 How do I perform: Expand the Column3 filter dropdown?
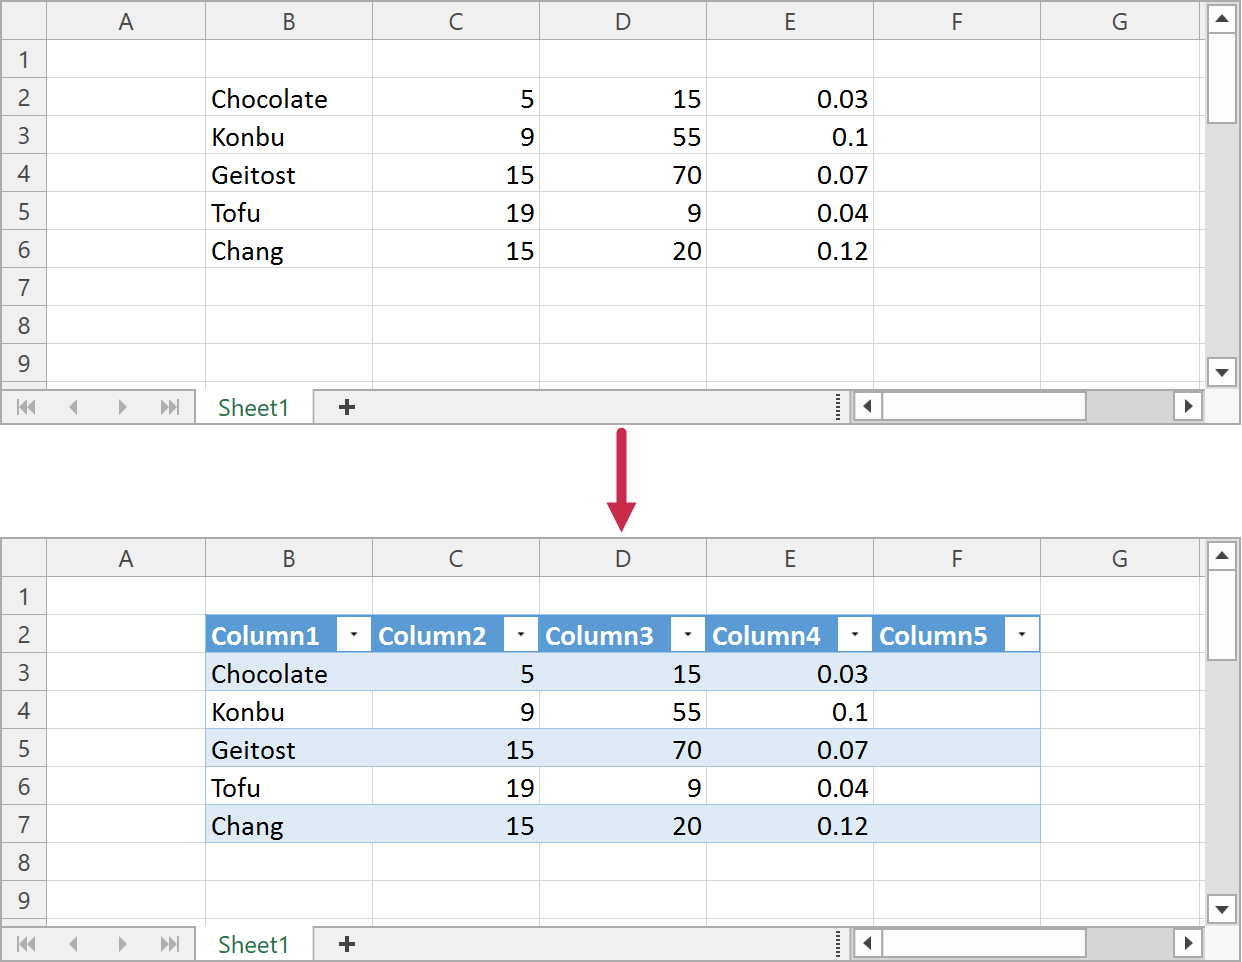click(688, 635)
